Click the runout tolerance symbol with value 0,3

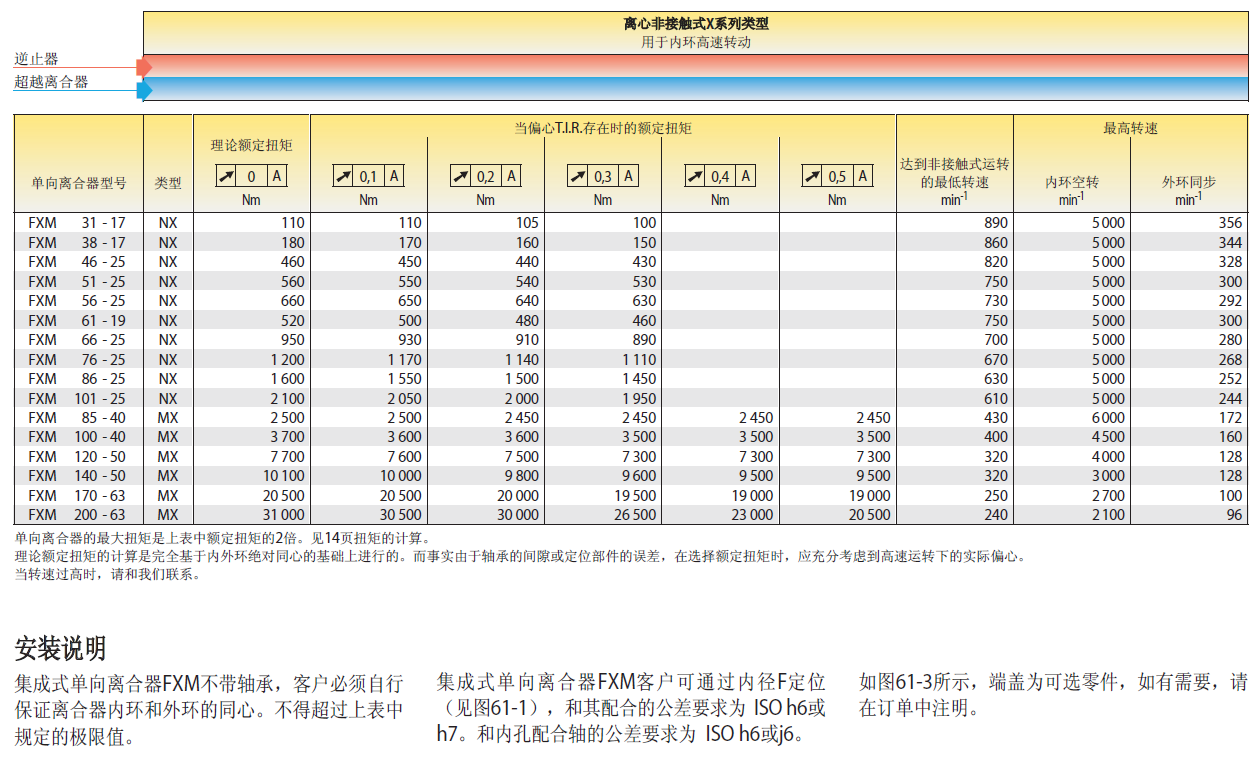pyautogui.click(x=603, y=177)
